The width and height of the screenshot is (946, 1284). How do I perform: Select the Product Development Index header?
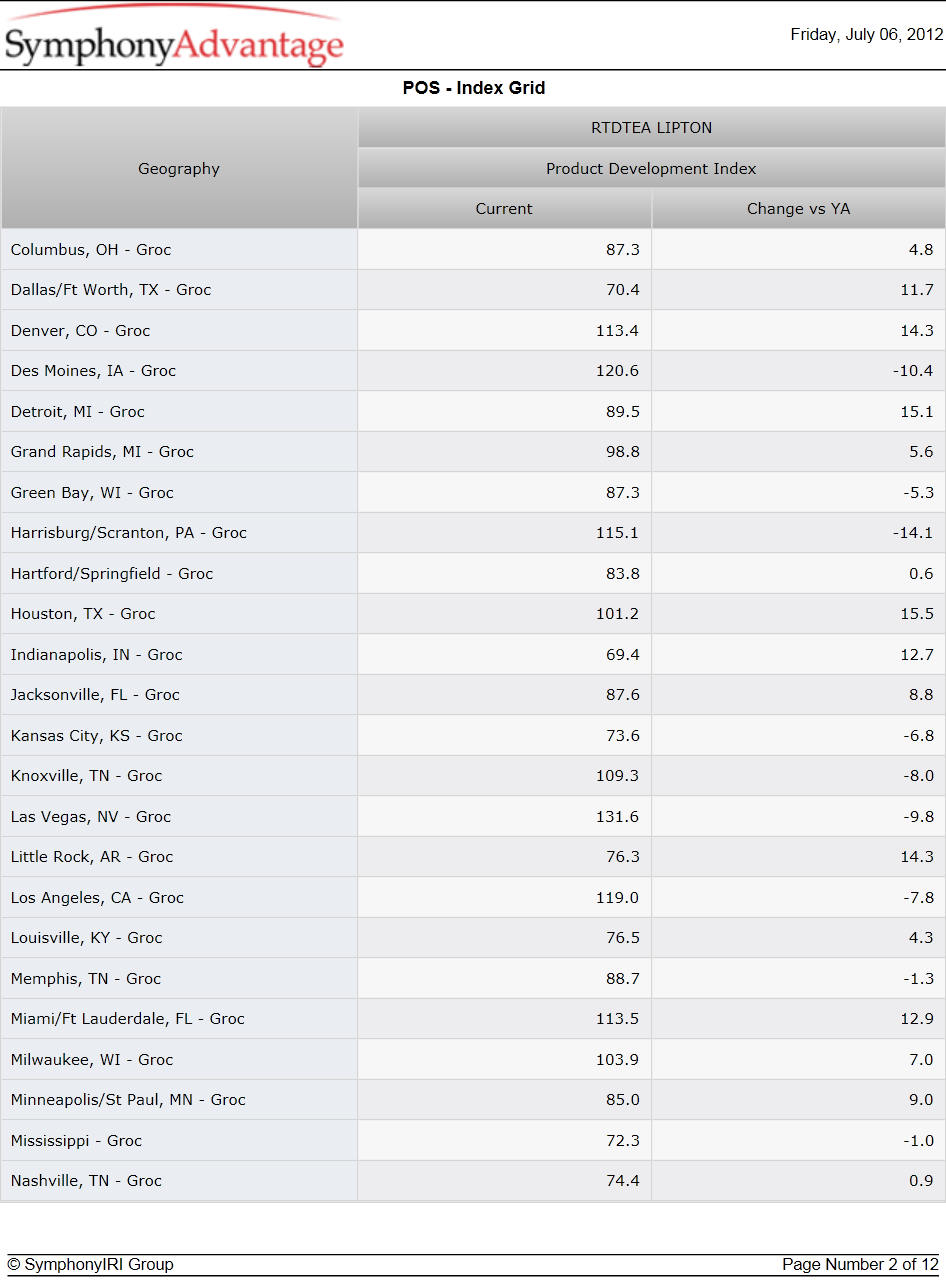(x=651, y=168)
